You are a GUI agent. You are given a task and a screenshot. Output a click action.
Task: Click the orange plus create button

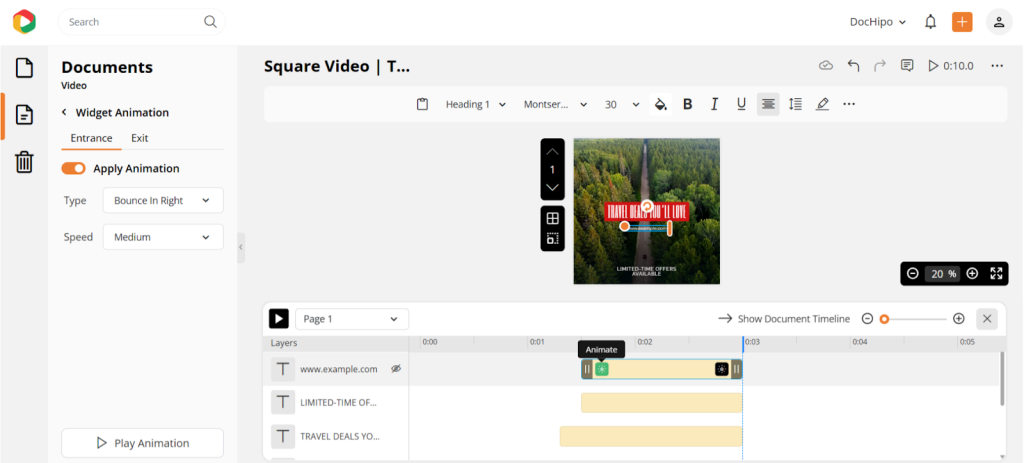[x=962, y=22]
